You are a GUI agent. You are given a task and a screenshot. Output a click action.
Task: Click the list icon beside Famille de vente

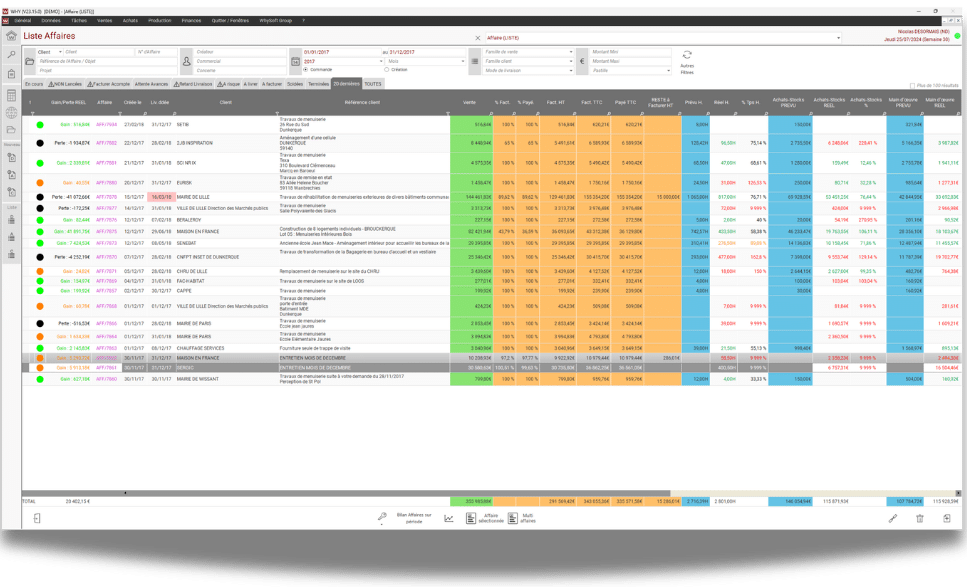point(475,62)
